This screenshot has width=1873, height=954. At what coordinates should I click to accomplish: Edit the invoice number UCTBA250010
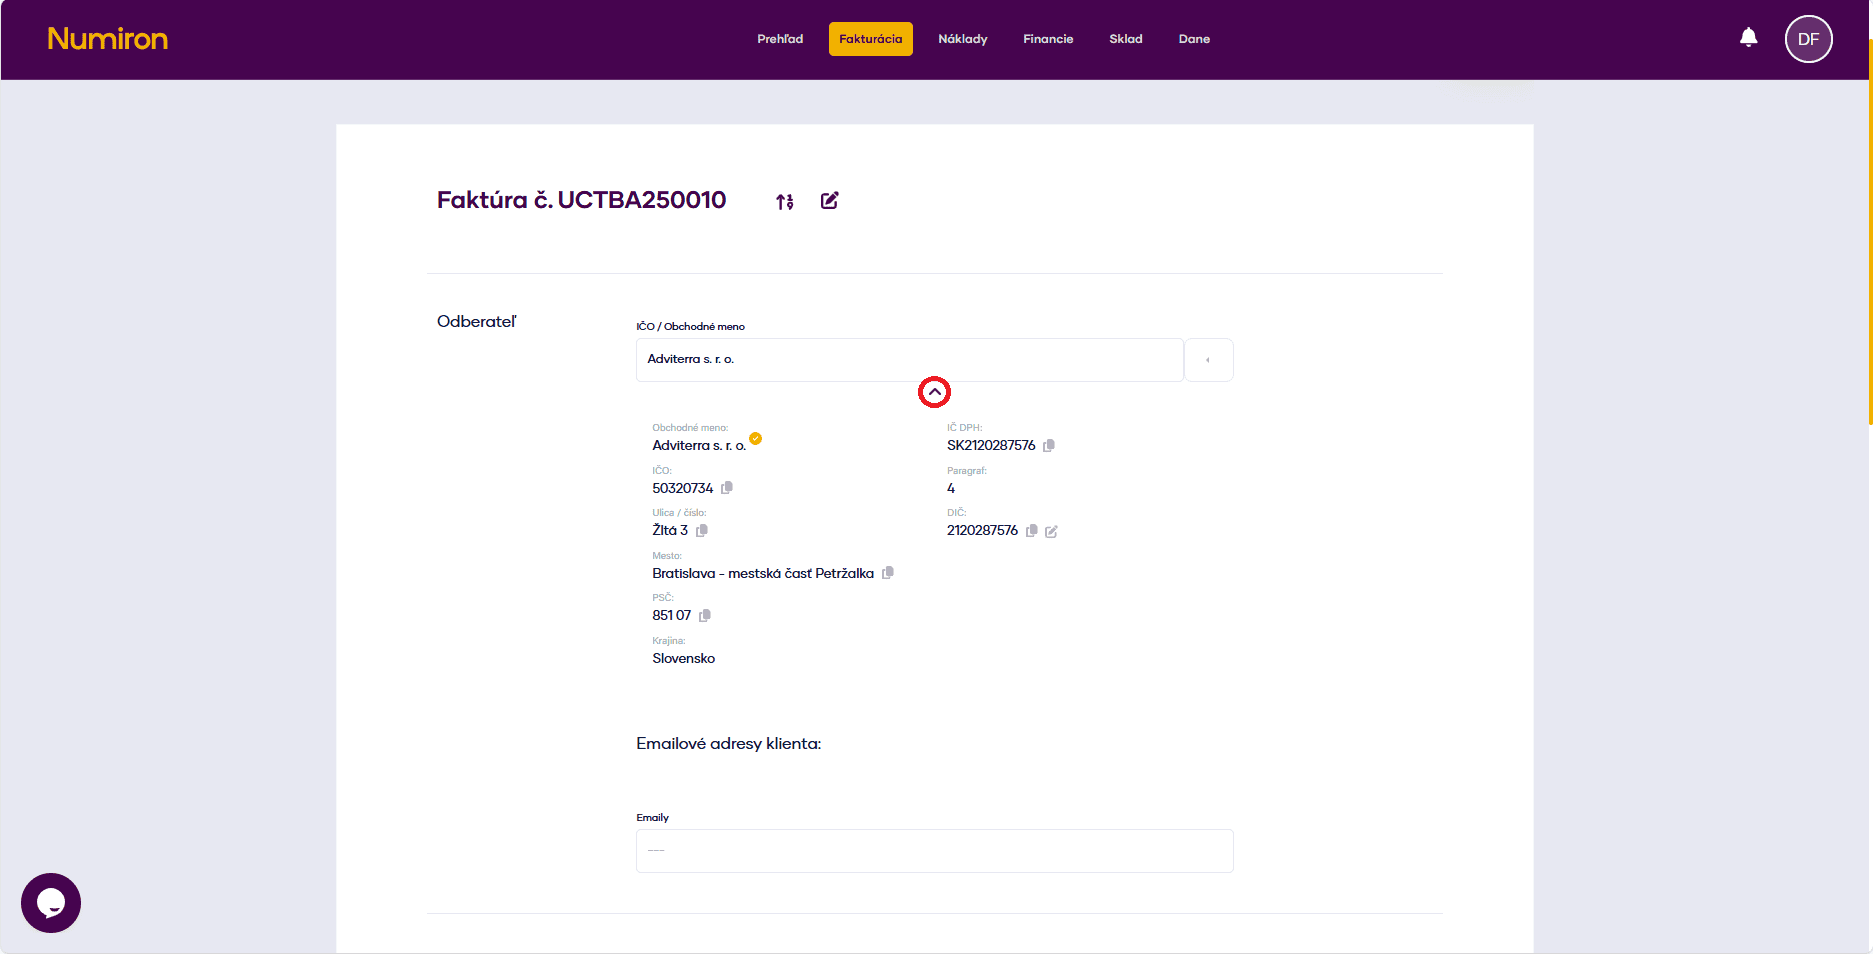coord(829,201)
